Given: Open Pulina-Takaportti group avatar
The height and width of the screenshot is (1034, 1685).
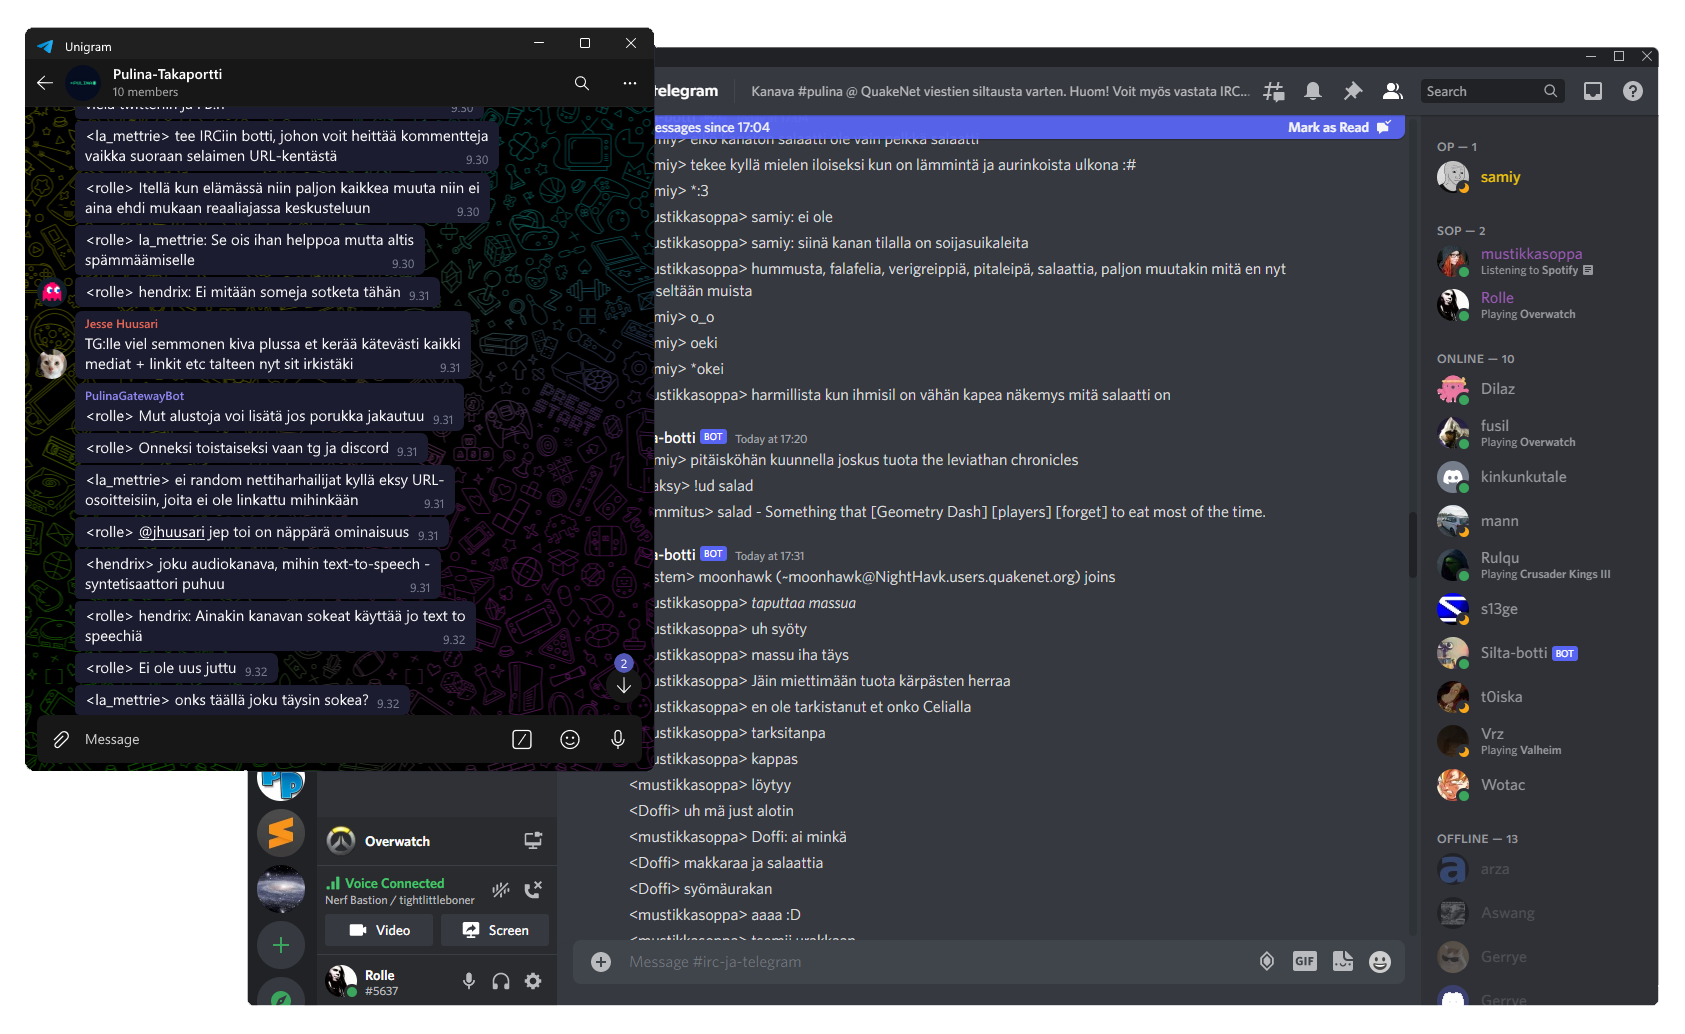Looking at the screenshot, I should (x=83, y=83).
